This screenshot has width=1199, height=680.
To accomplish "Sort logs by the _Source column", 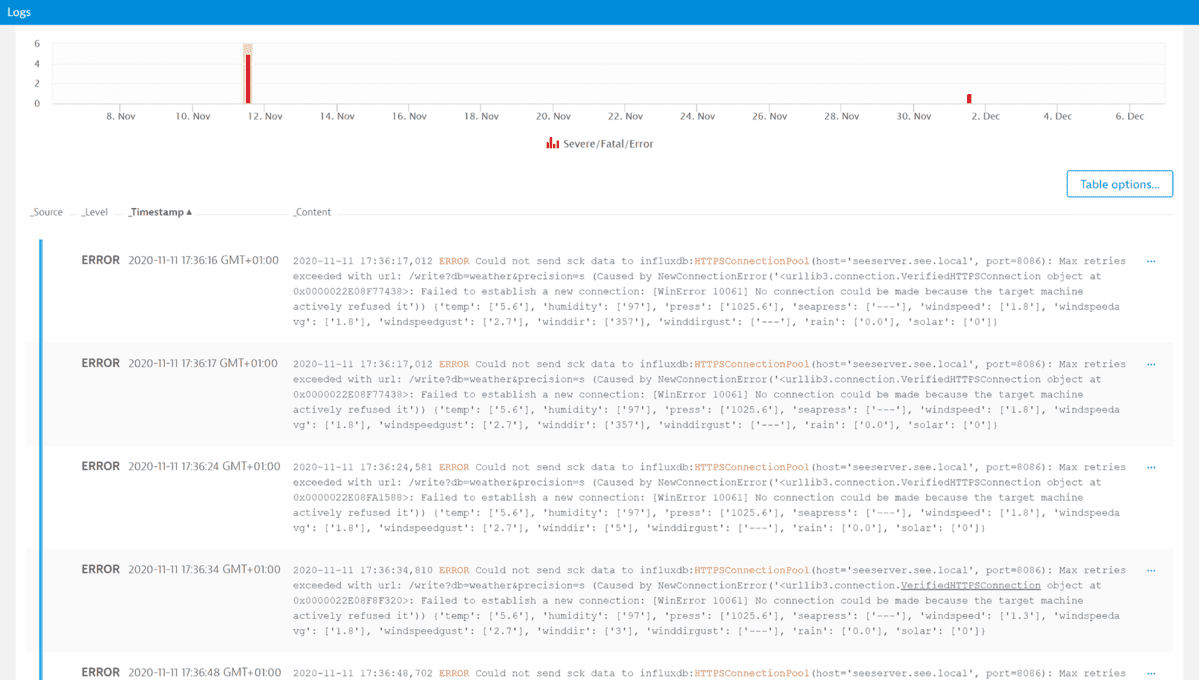I will (46, 211).
